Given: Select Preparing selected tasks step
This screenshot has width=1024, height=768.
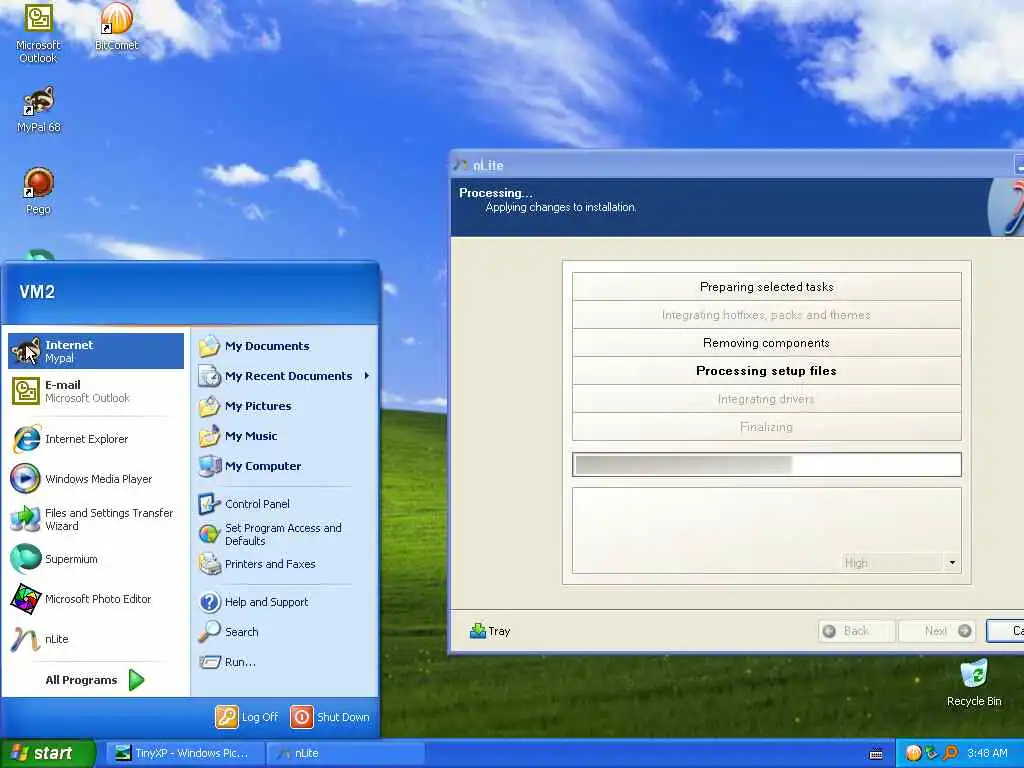Looking at the screenshot, I should (767, 287).
